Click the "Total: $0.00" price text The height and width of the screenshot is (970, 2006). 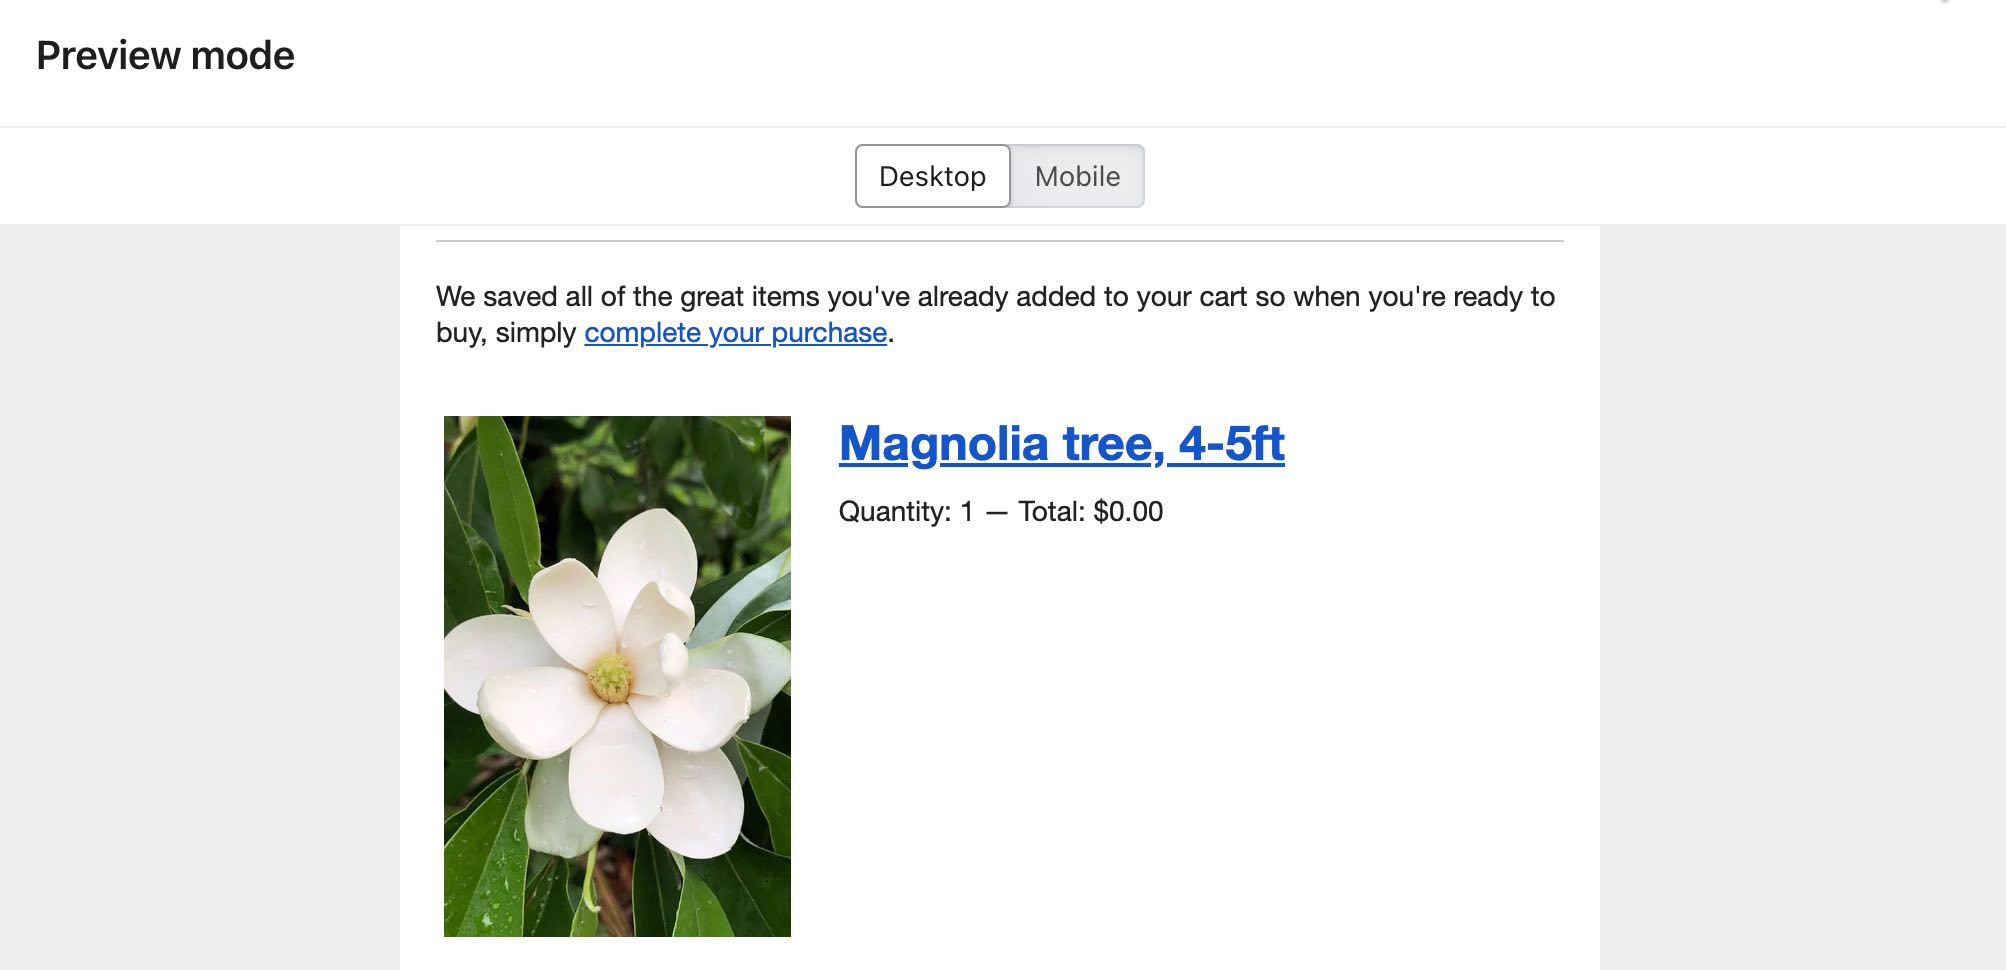pyautogui.click(x=1090, y=512)
